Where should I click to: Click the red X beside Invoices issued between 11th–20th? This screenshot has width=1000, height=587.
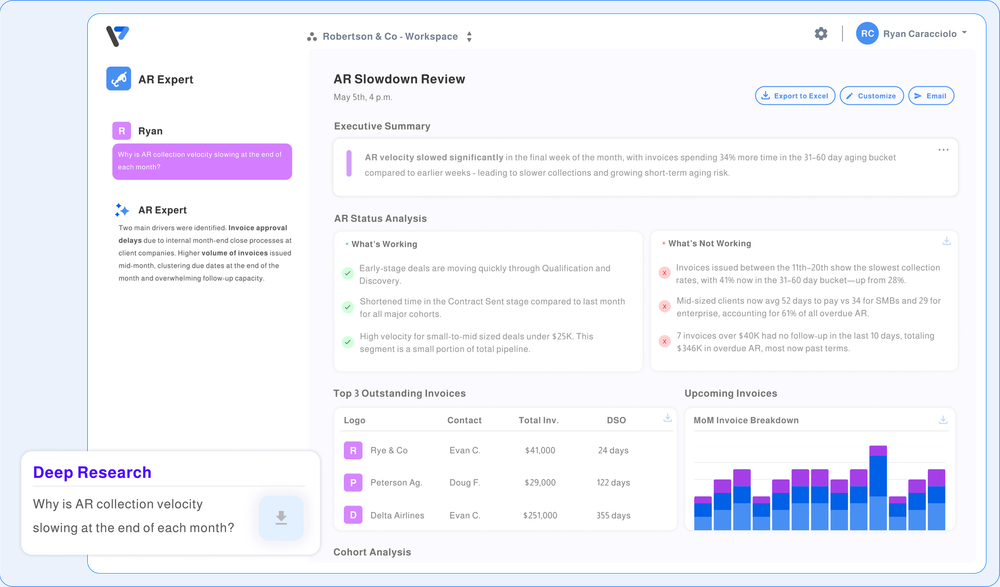[x=665, y=273]
